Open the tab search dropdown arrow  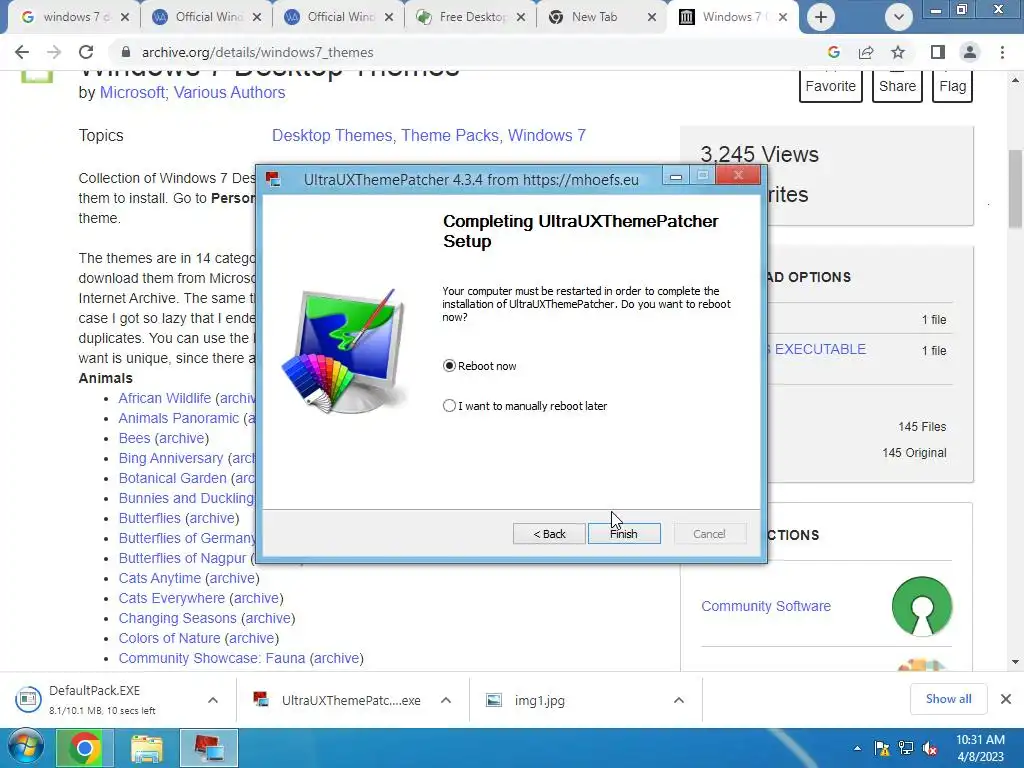pyautogui.click(x=899, y=17)
